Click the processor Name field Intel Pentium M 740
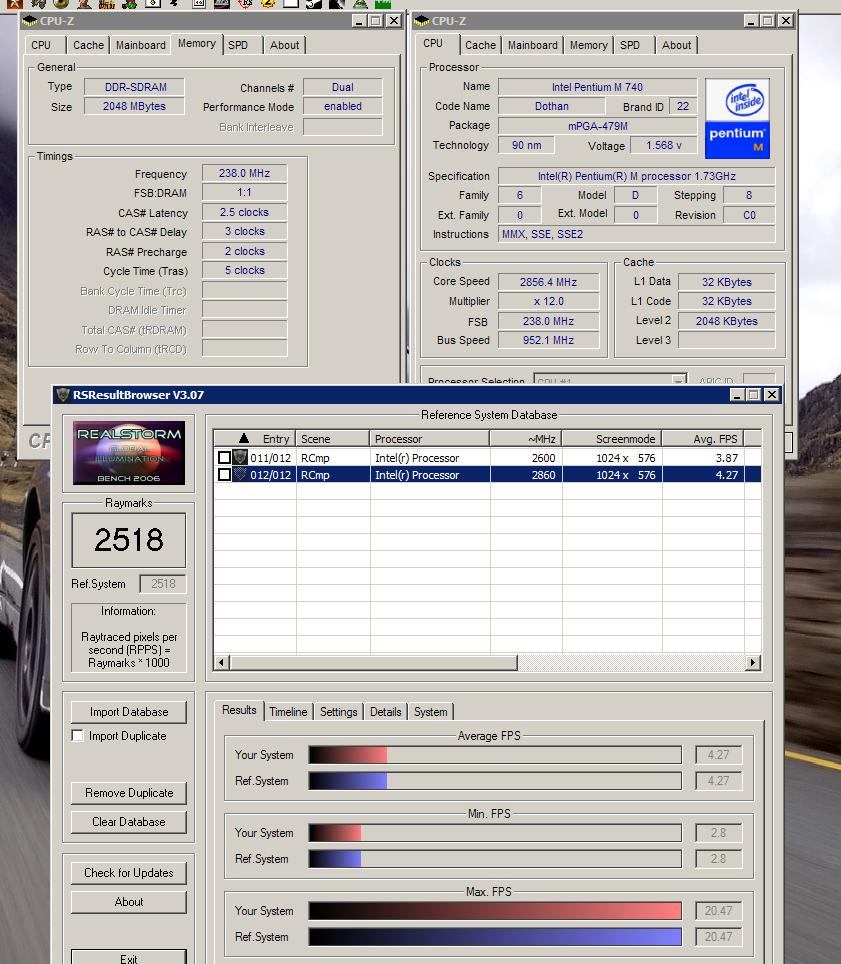Viewport: 841px width, 964px height. [x=598, y=87]
